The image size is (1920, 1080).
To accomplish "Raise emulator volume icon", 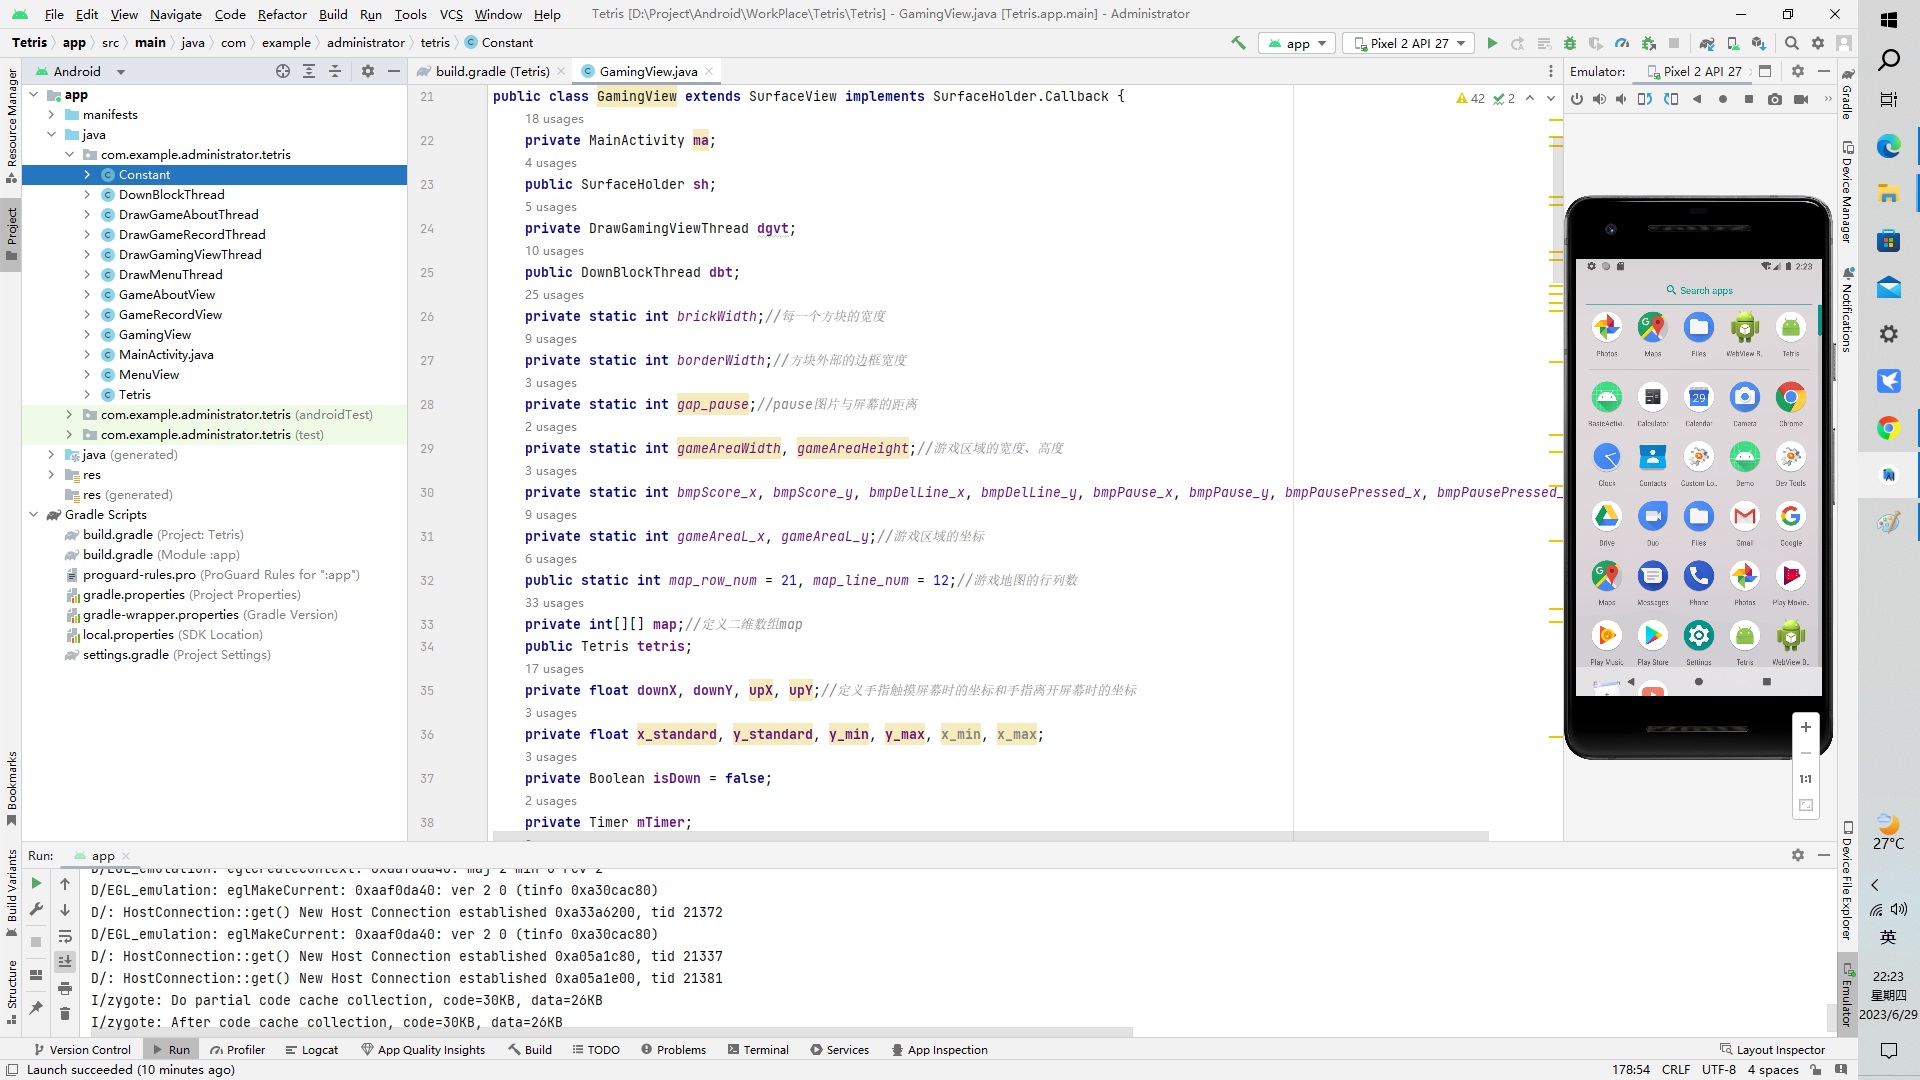I will pyautogui.click(x=1599, y=99).
